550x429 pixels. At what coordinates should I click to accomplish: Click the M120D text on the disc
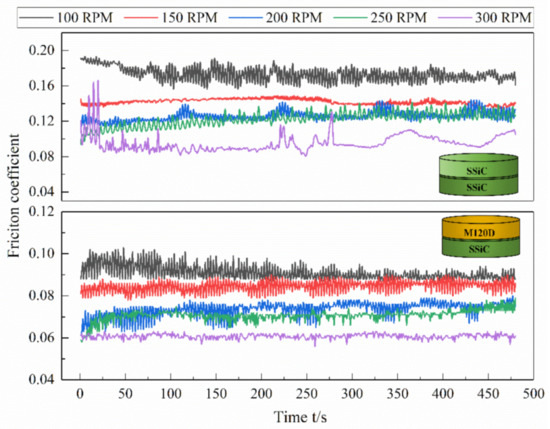click(x=479, y=233)
